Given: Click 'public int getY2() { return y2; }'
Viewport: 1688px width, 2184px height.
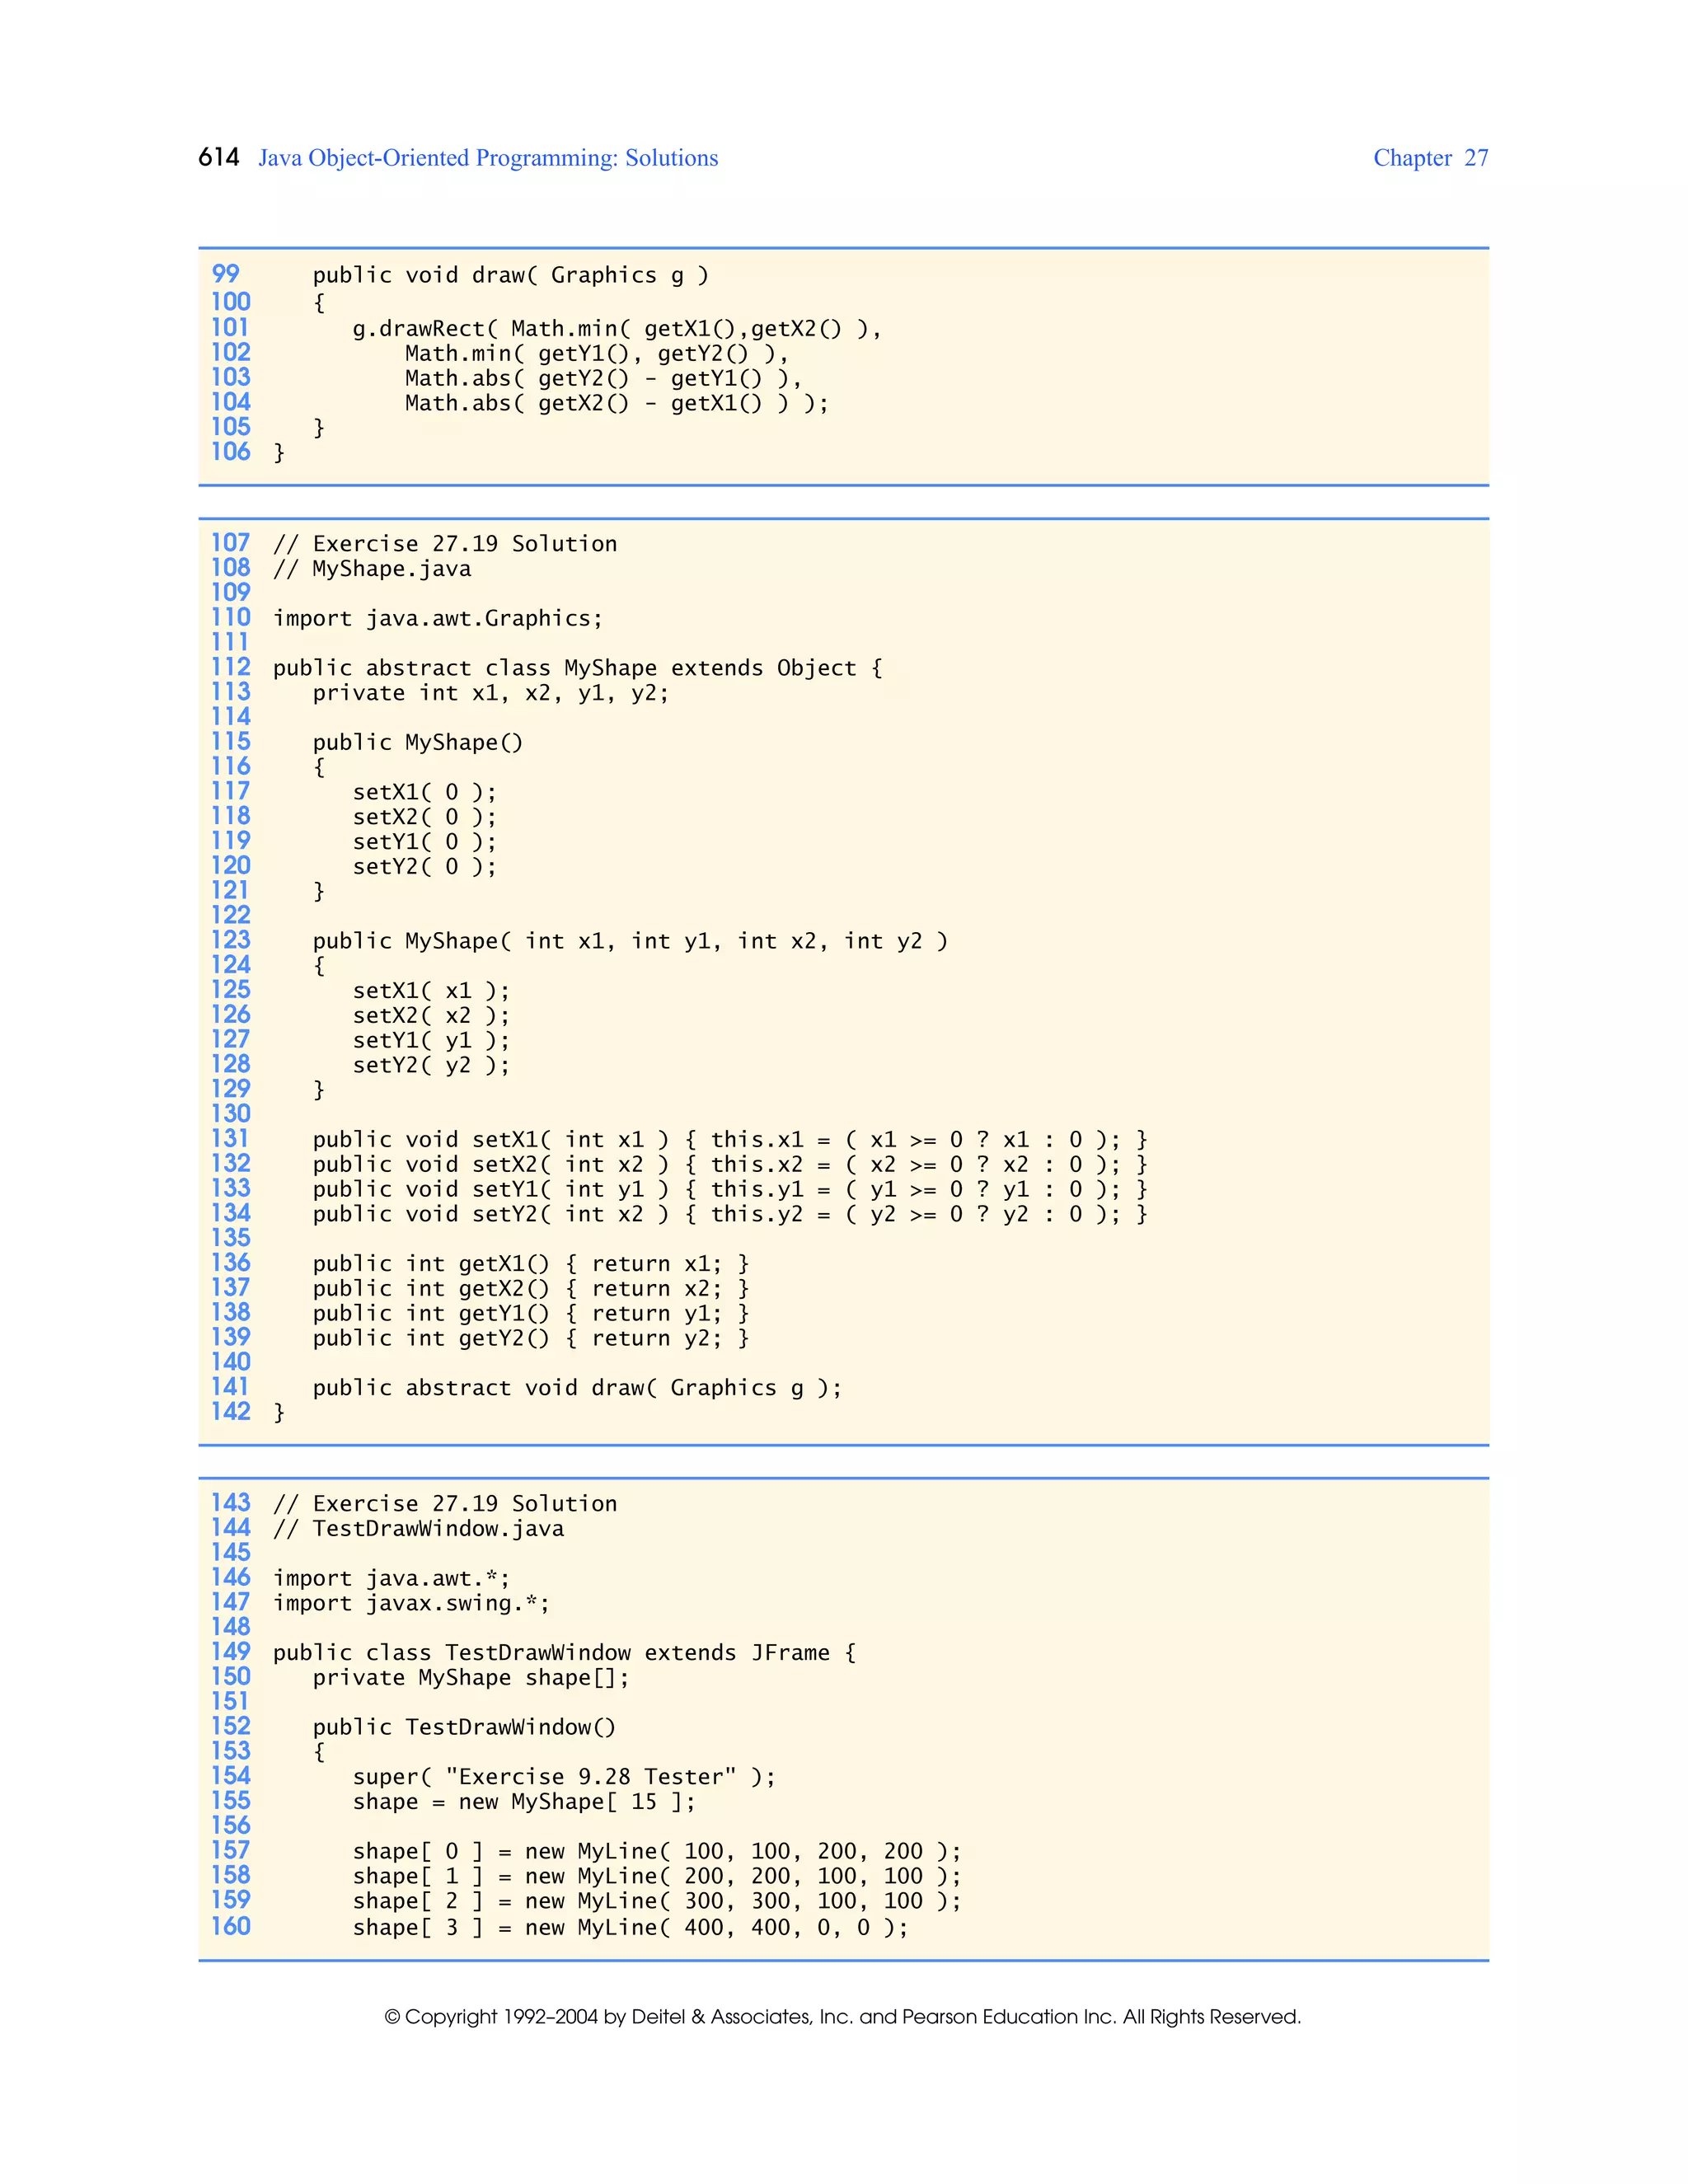Looking at the screenshot, I should click(x=531, y=1339).
